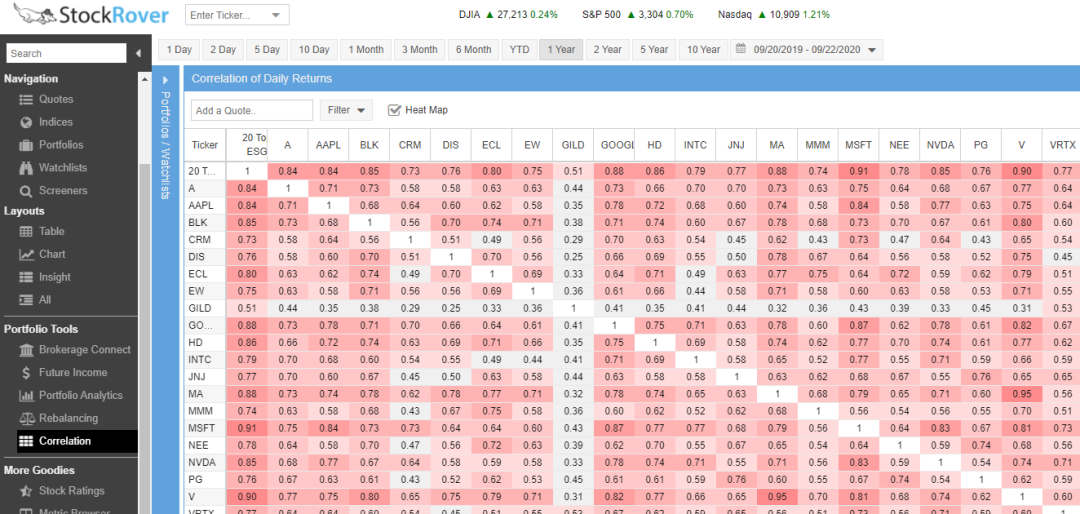1080x514 pixels.
Task: Click the Screeners magnifier icon
Action: (27, 191)
